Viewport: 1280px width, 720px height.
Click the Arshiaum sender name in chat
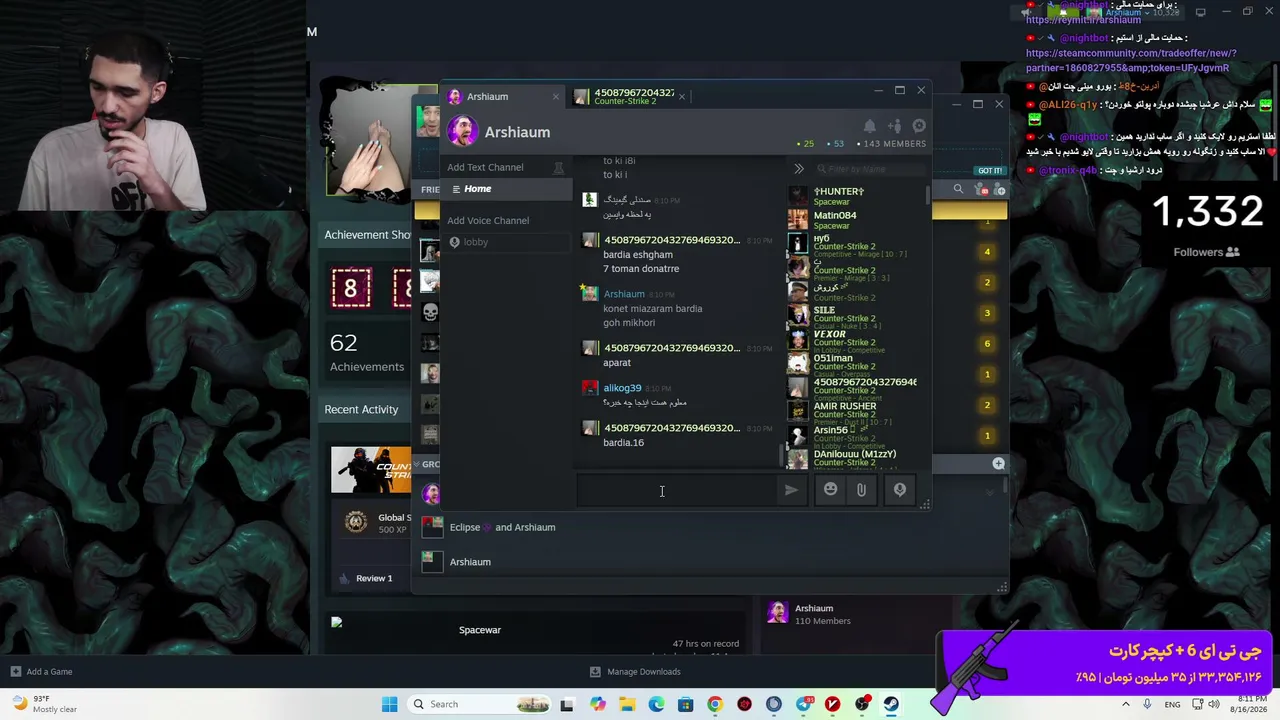[624, 294]
